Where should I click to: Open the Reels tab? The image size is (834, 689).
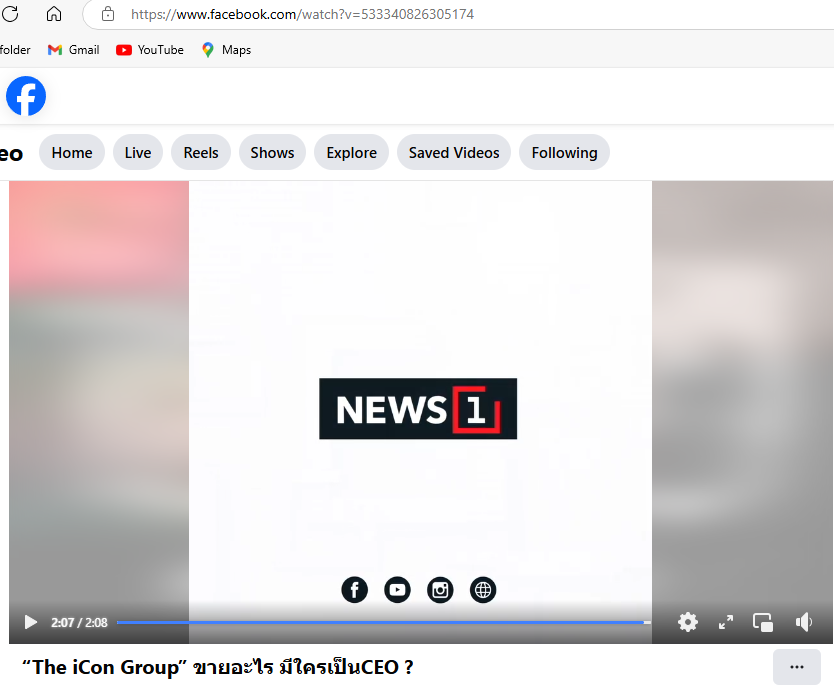(x=201, y=153)
